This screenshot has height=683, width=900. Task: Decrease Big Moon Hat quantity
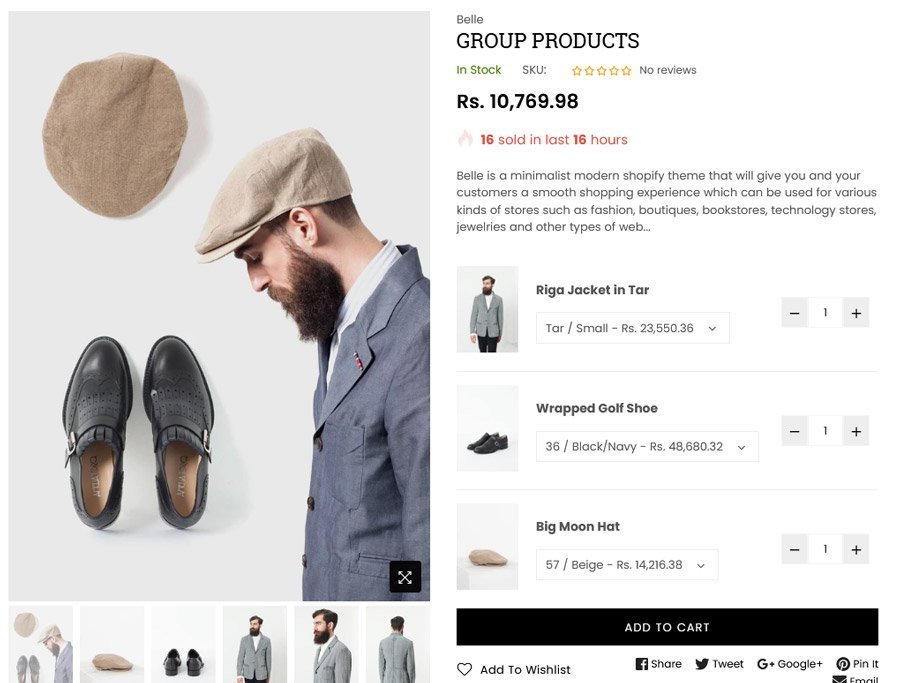(795, 549)
